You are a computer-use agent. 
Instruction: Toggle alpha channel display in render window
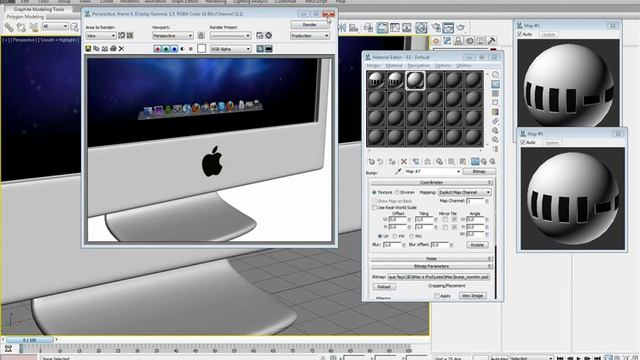[182, 49]
